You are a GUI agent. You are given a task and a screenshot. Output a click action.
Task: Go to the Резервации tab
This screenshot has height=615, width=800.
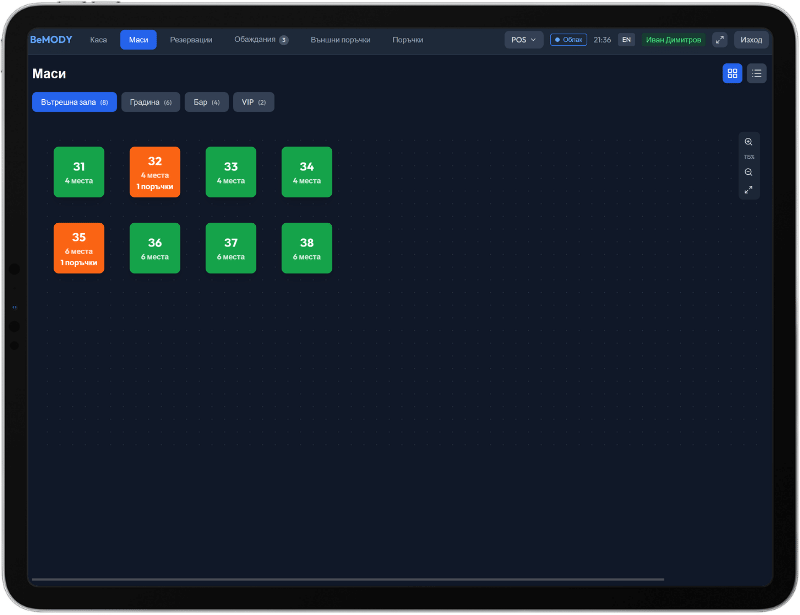click(191, 40)
